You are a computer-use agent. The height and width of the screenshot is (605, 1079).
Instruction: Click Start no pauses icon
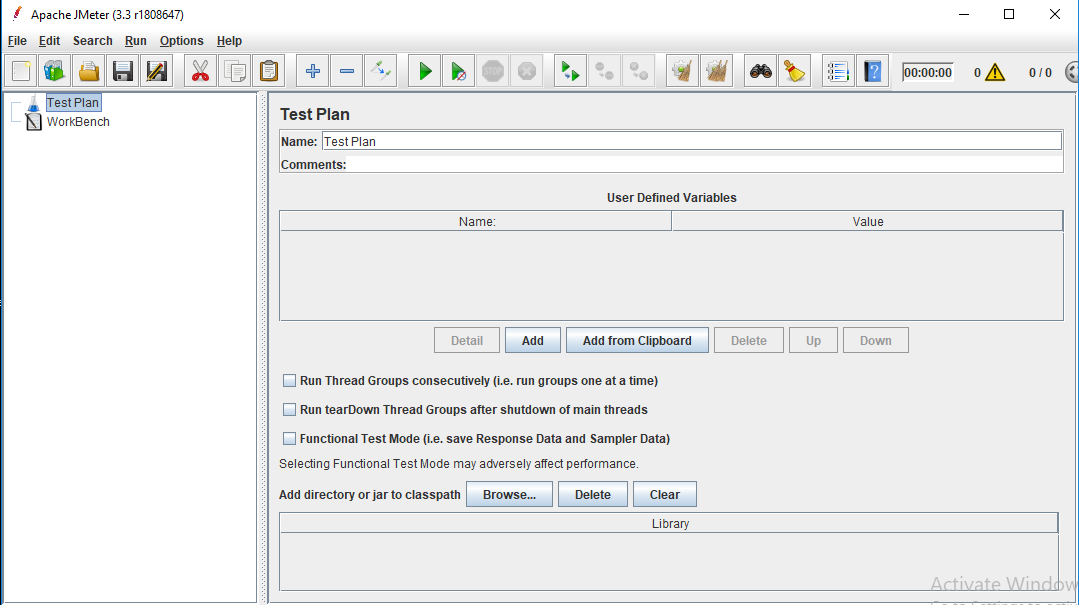point(458,71)
